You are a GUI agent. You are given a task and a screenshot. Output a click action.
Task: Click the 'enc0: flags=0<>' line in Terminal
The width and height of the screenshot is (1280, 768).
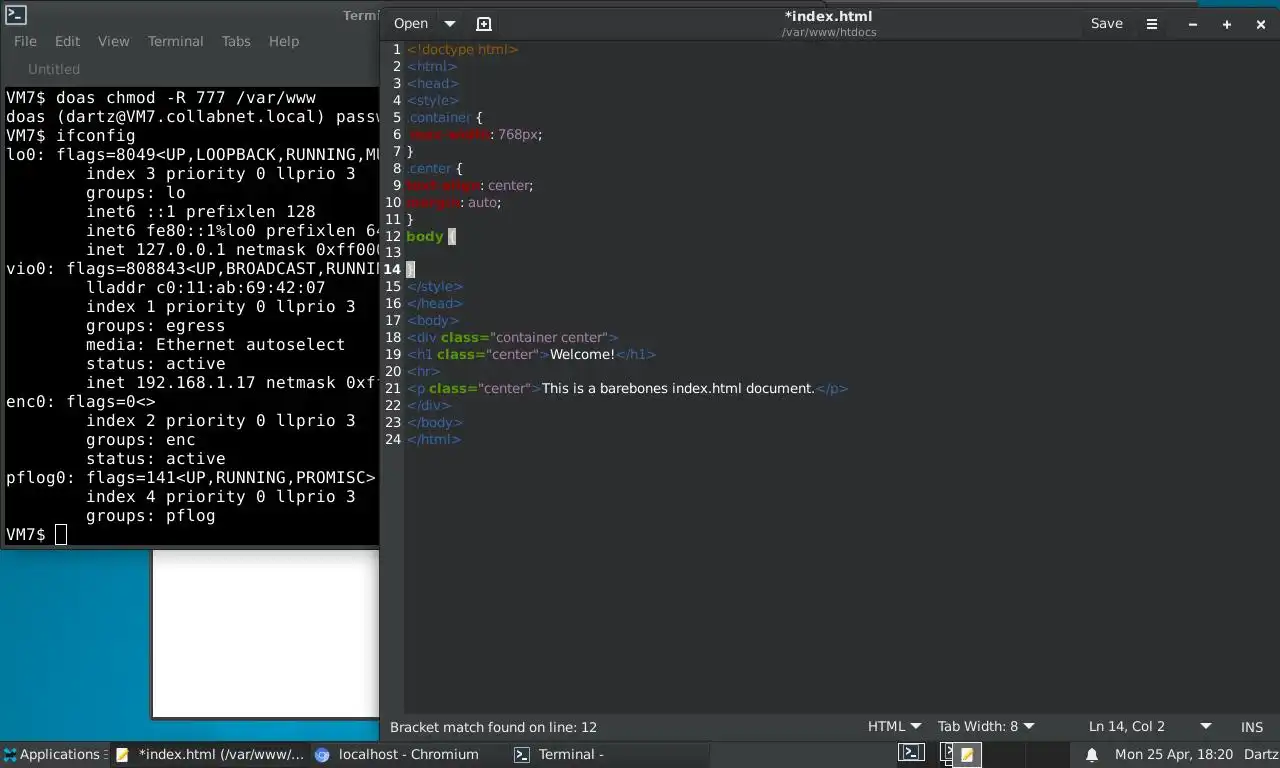click(81, 402)
